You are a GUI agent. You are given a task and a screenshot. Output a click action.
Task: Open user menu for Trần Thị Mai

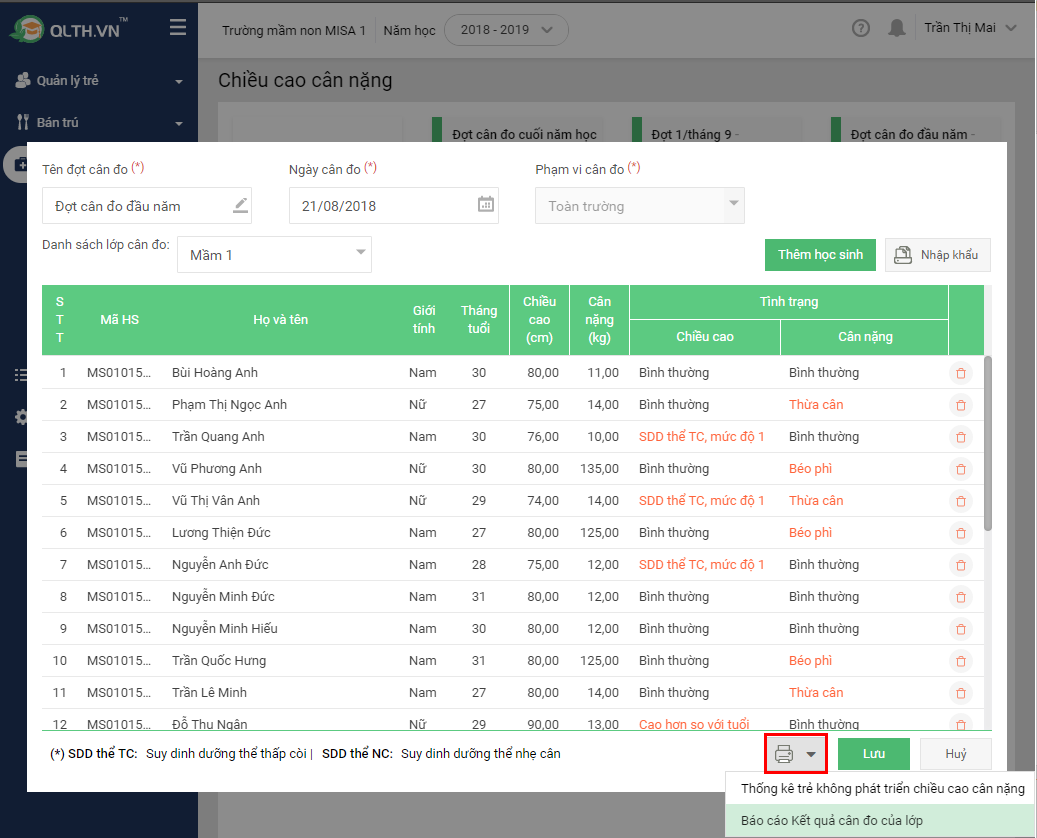969,28
